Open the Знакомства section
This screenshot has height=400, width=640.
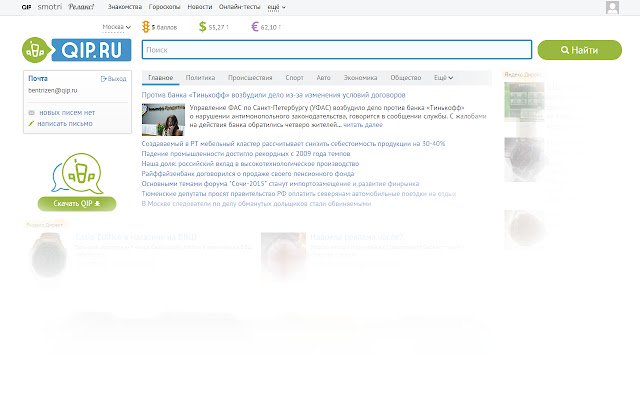click(x=125, y=7)
